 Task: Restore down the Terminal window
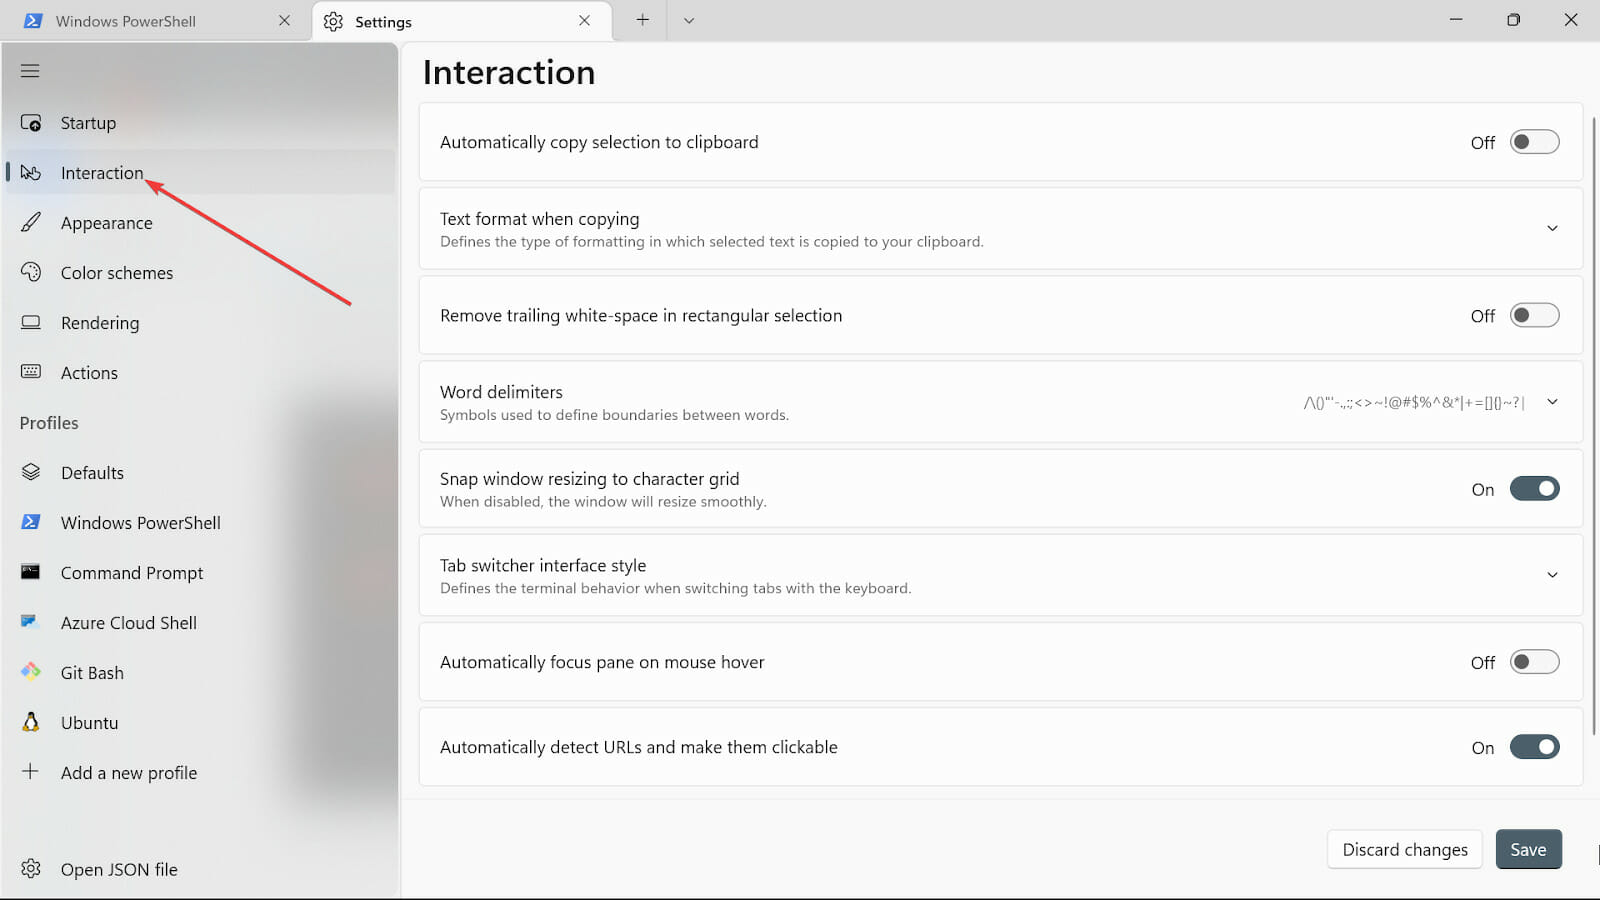[1513, 20]
